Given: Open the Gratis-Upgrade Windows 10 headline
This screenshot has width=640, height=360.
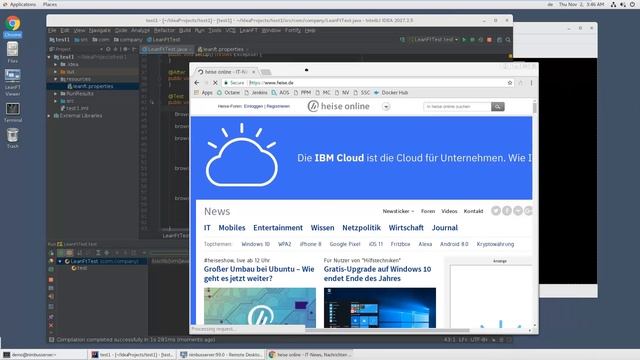Looking at the screenshot, I should pyautogui.click(x=378, y=274).
